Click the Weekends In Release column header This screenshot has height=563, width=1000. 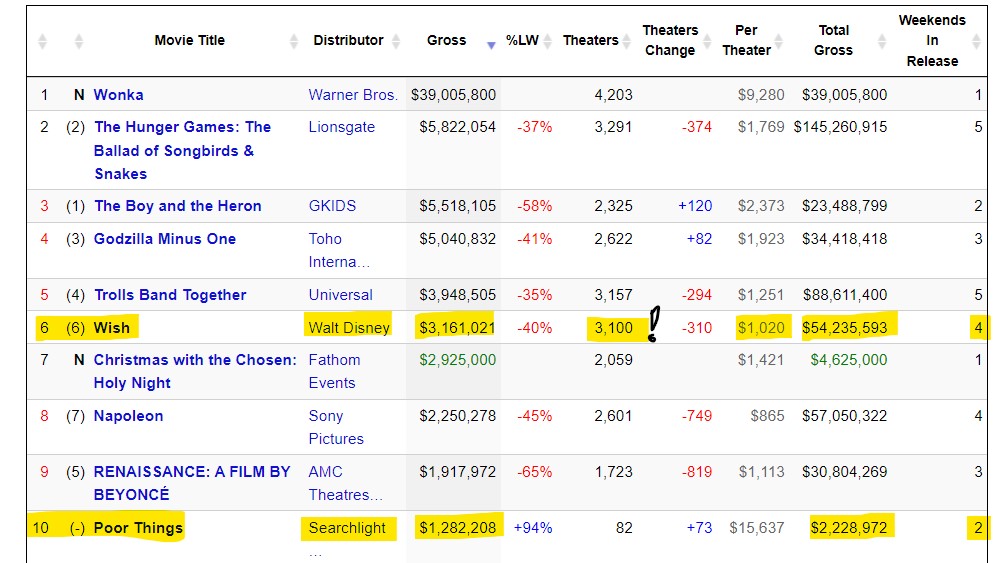click(932, 41)
